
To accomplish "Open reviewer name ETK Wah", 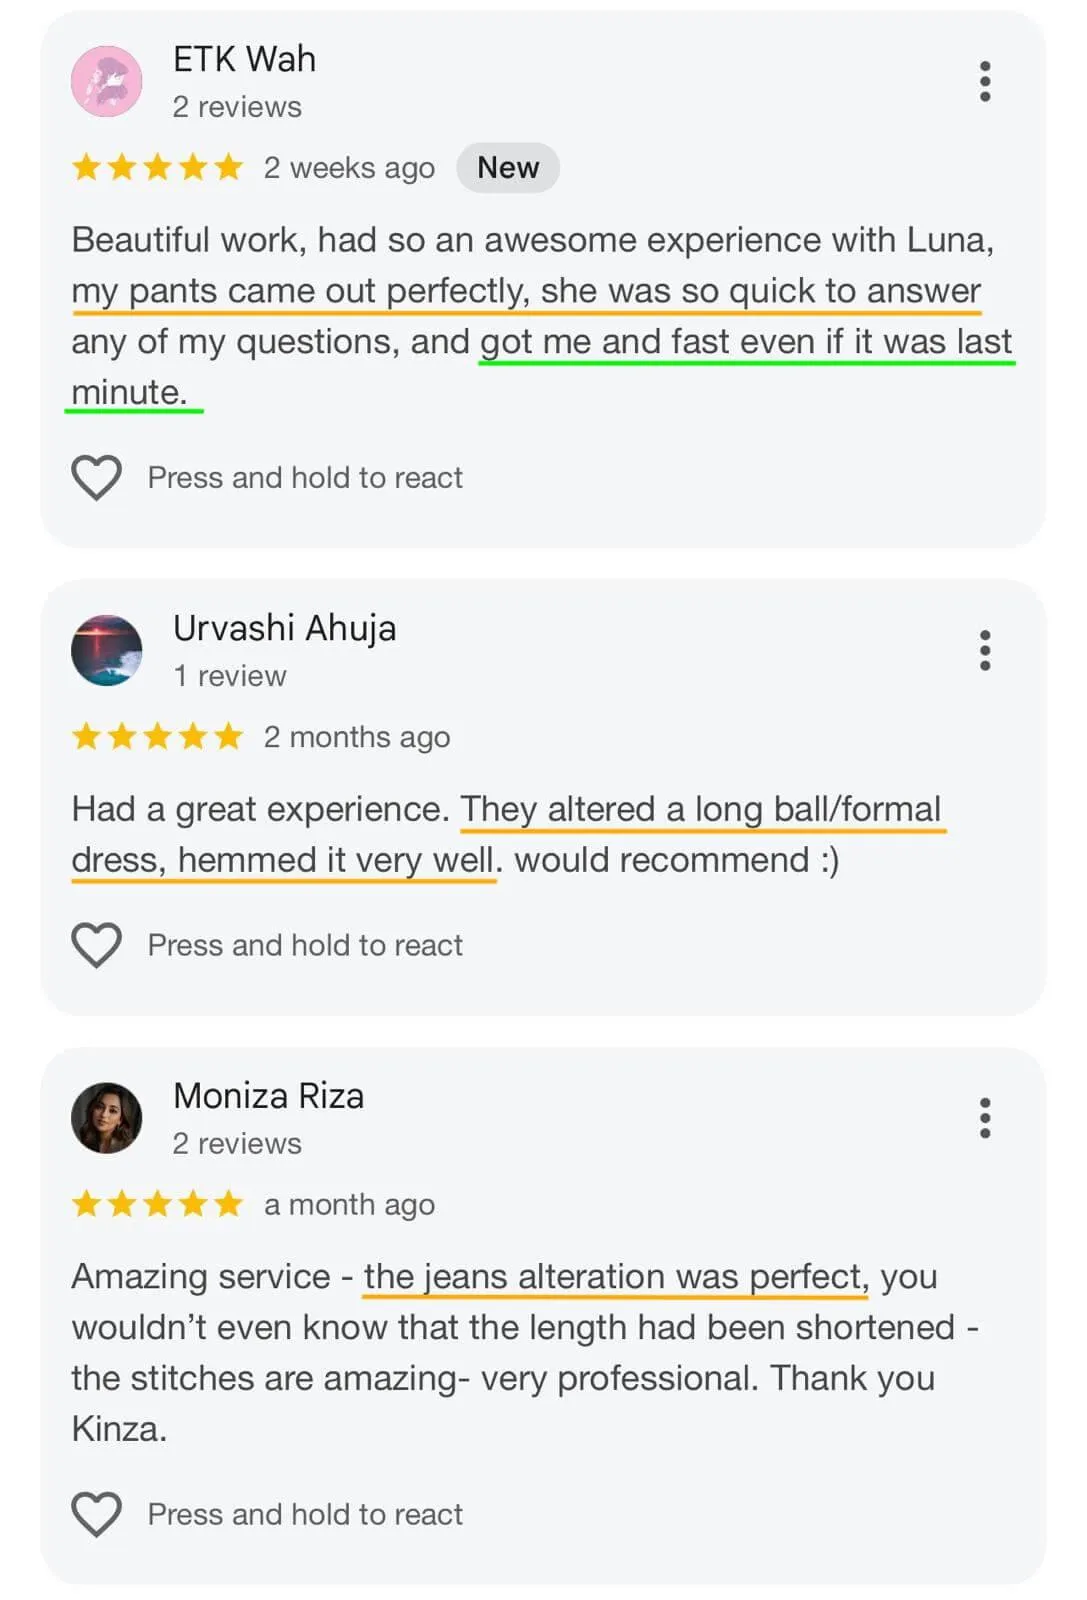I will tap(244, 59).
